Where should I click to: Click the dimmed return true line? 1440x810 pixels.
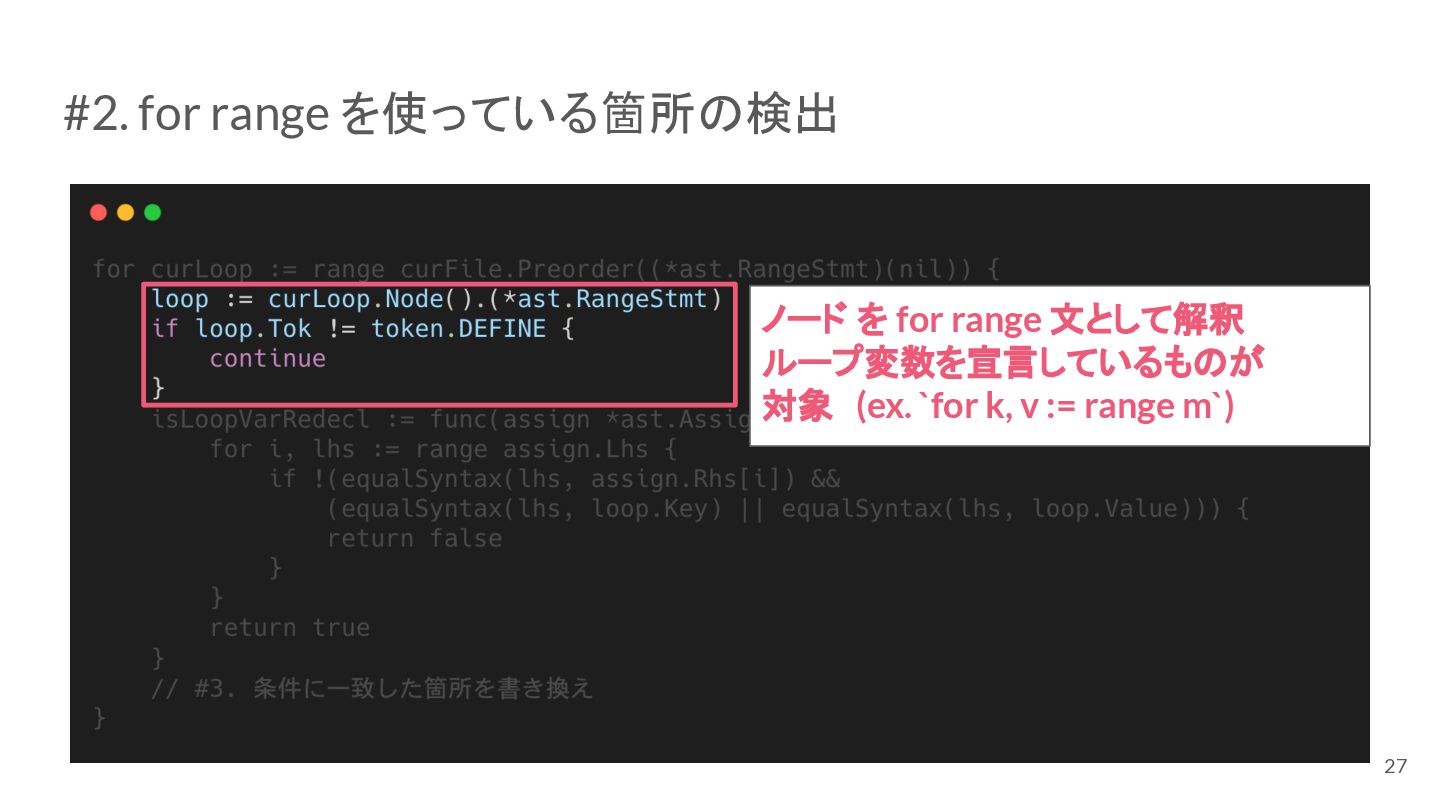289,628
